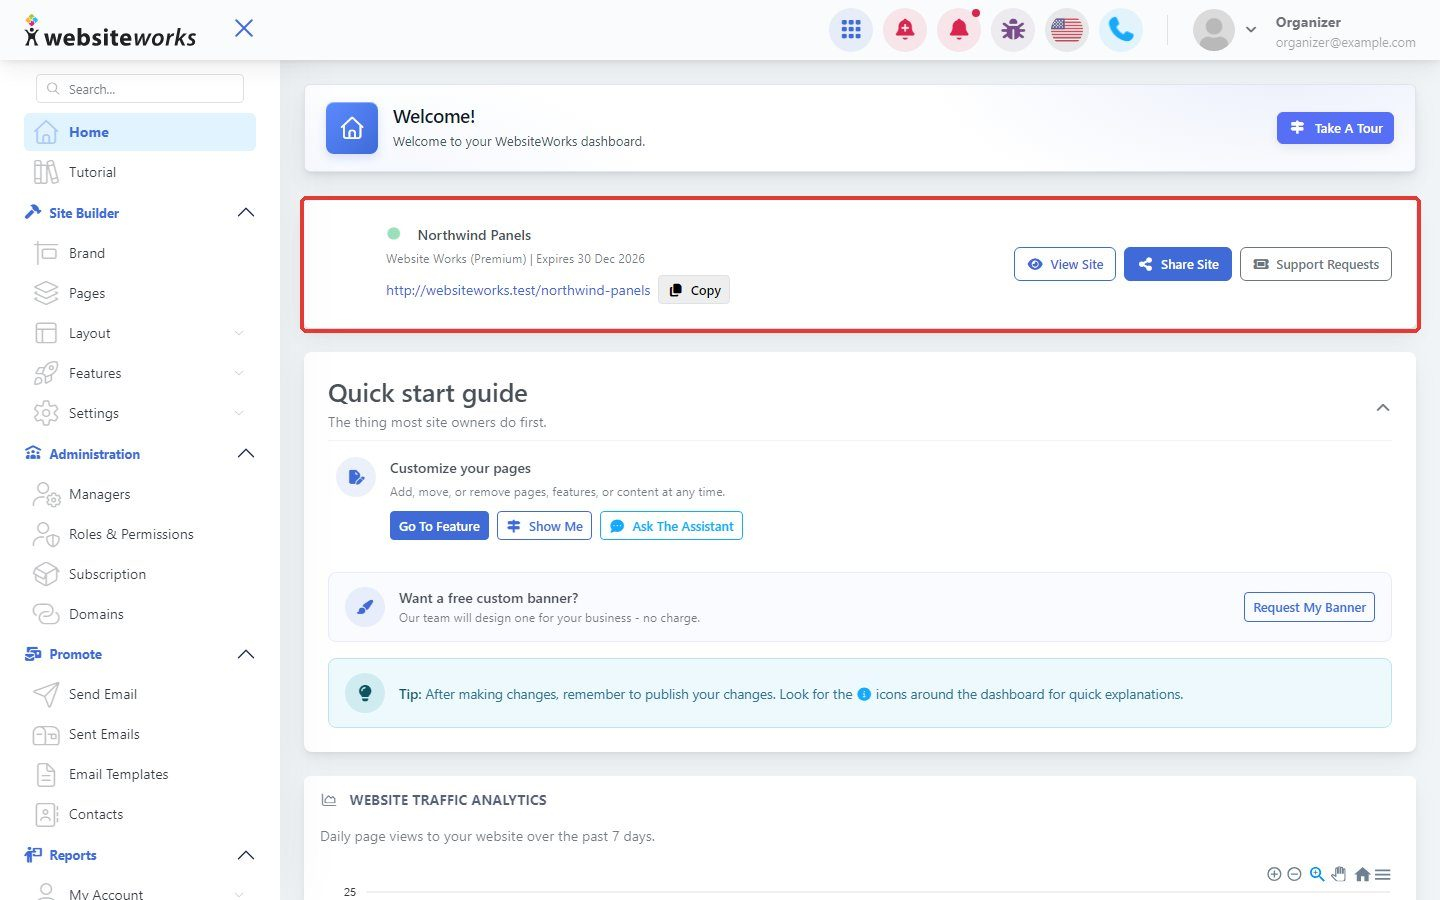Collapse the Promote section
1440x900 pixels.
pyautogui.click(x=246, y=654)
